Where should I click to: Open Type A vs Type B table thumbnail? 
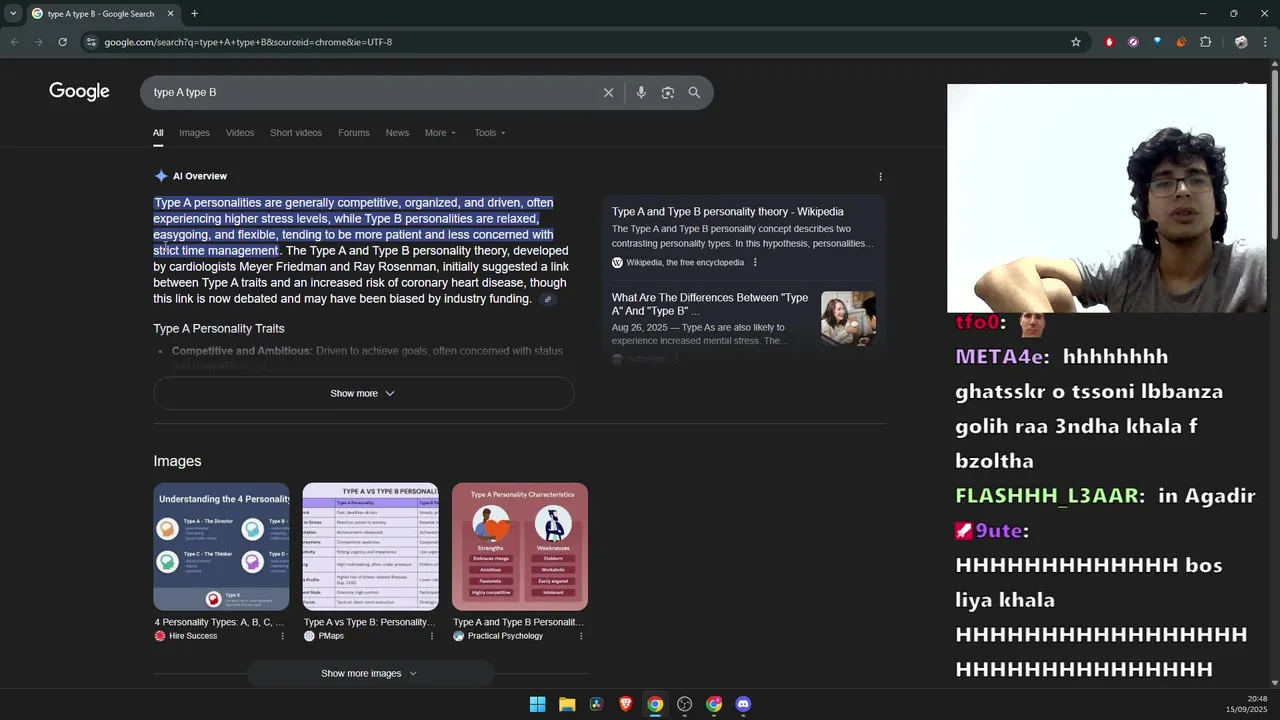click(370, 547)
